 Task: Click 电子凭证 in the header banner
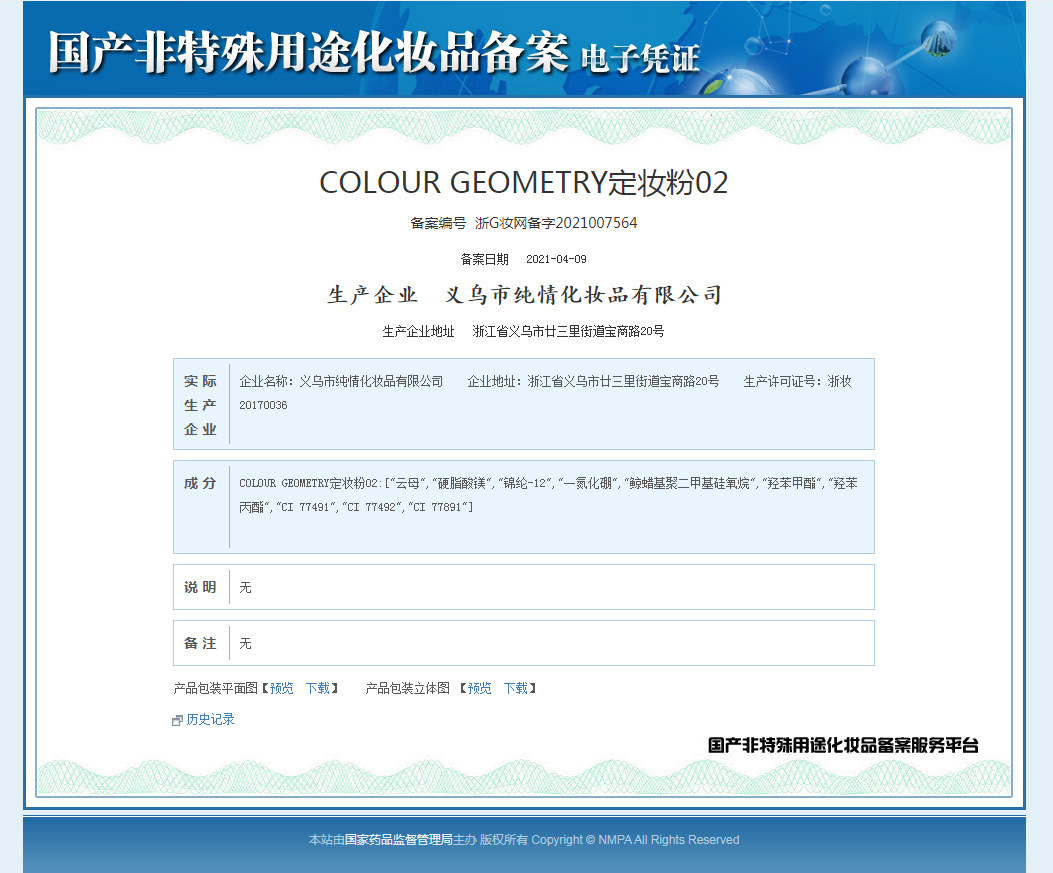641,58
